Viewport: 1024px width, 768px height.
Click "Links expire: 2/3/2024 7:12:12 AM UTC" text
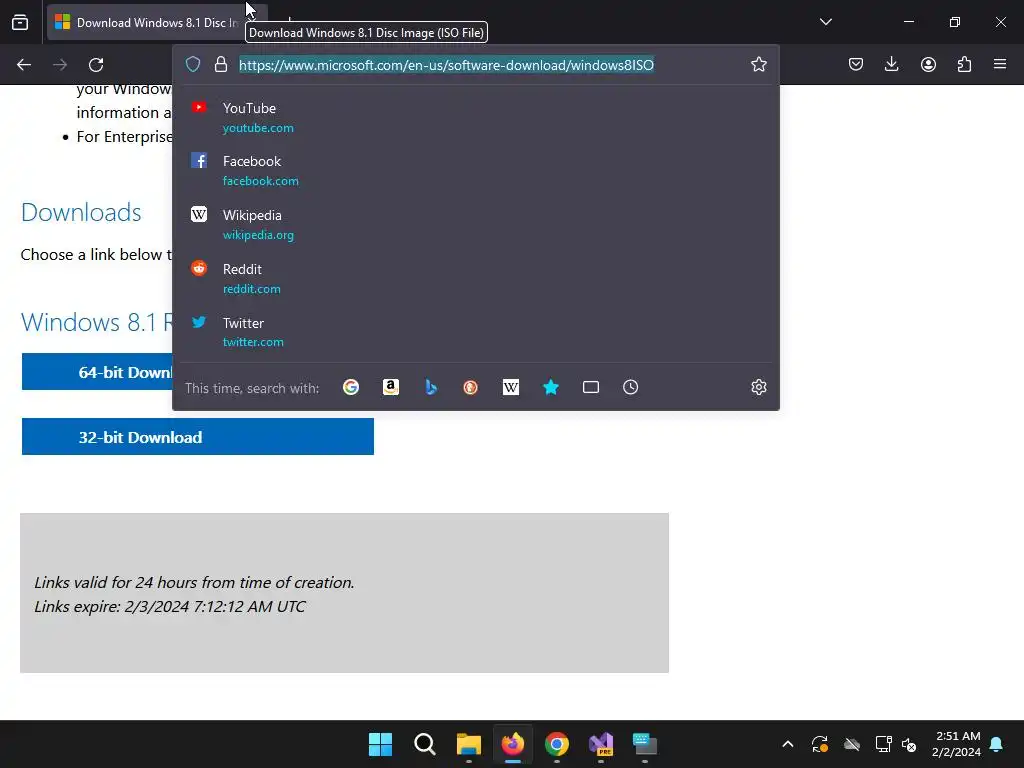point(170,606)
